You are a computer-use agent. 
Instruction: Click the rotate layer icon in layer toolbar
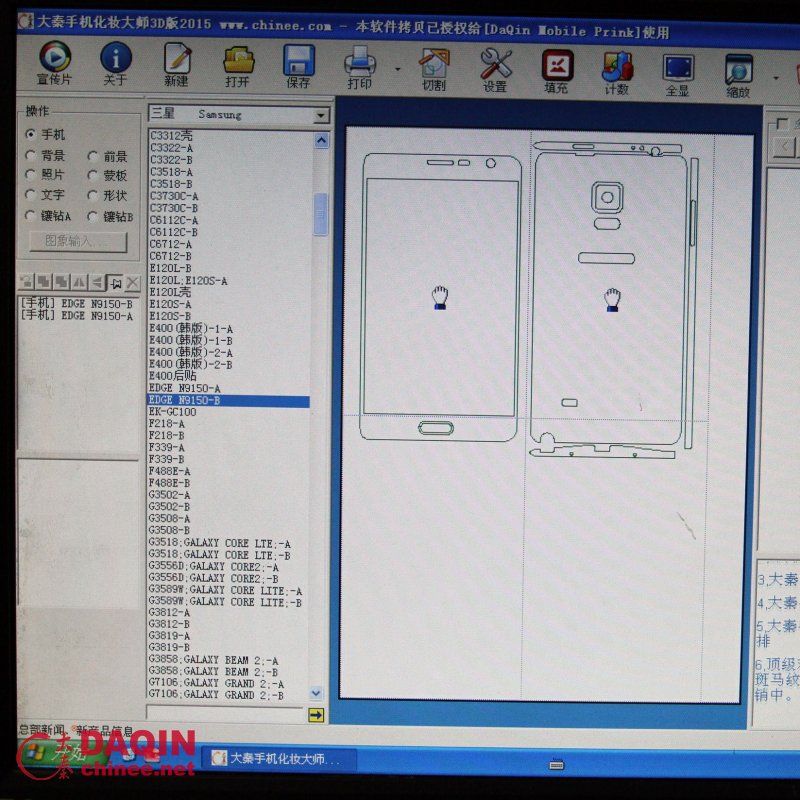click(x=26, y=281)
